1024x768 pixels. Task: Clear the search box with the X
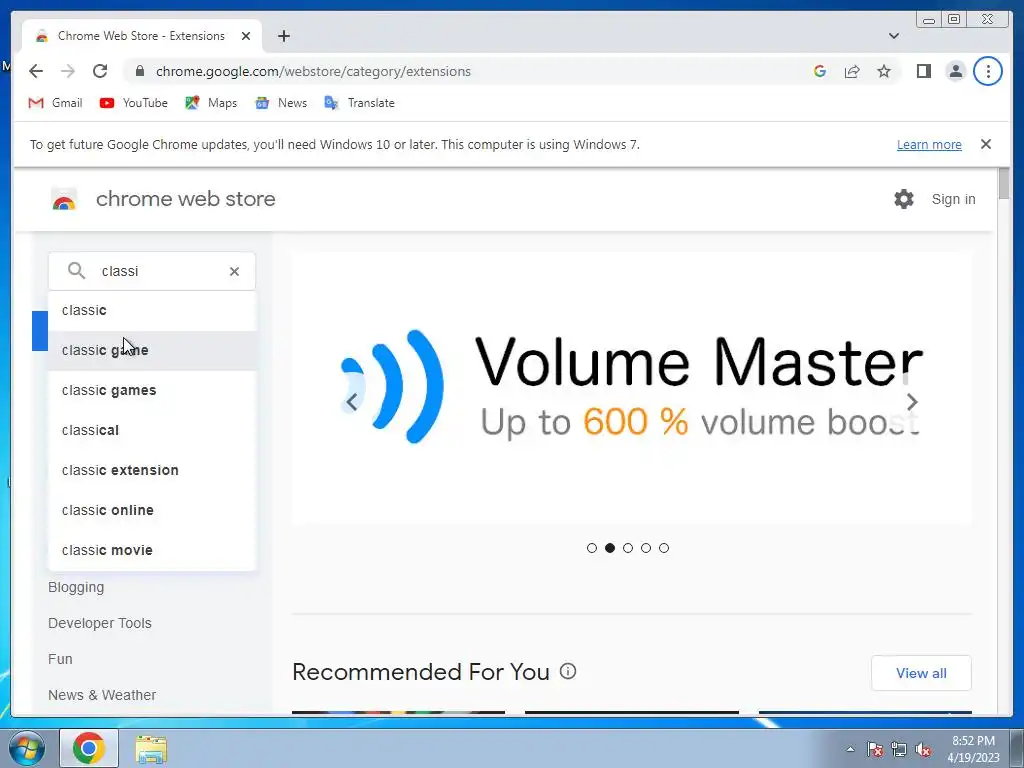pyautogui.click(x=234, y=271)
